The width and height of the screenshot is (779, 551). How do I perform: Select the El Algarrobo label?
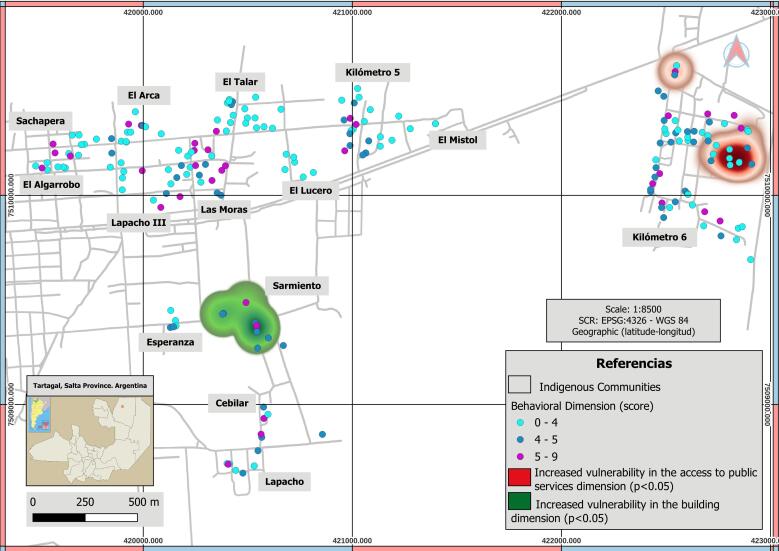click(51, 185)
